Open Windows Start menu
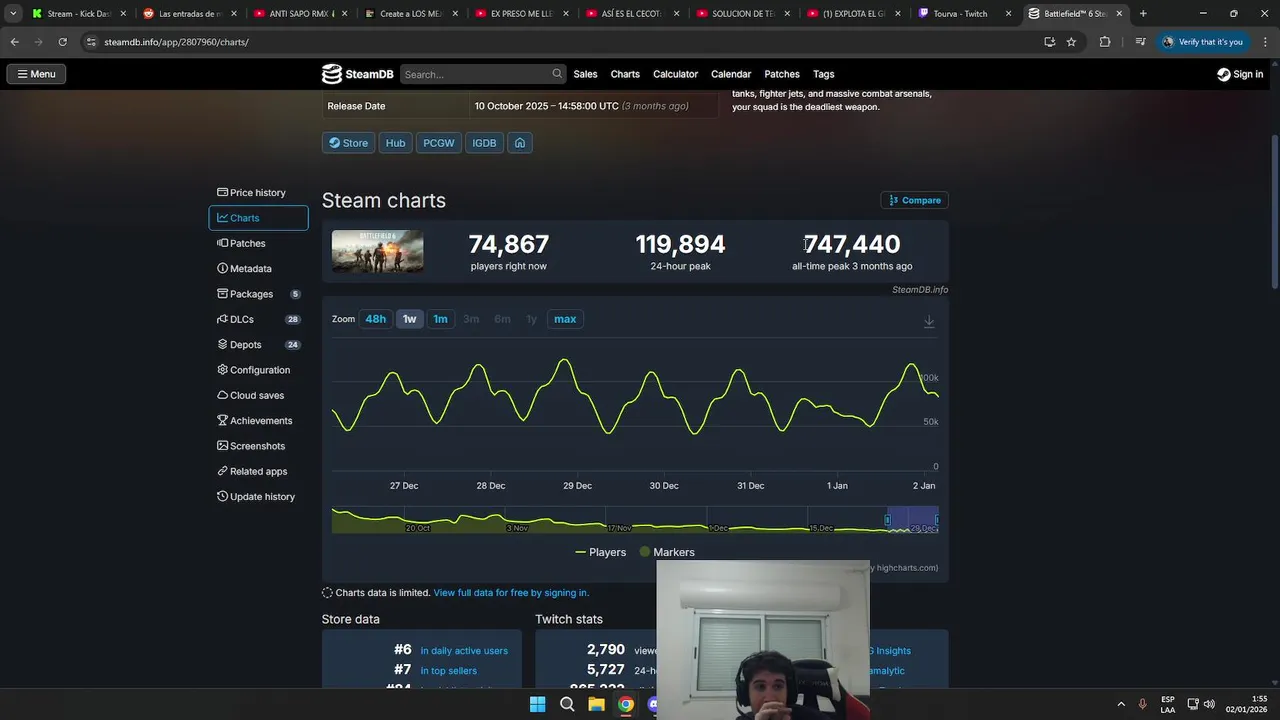 pos(537,704)
